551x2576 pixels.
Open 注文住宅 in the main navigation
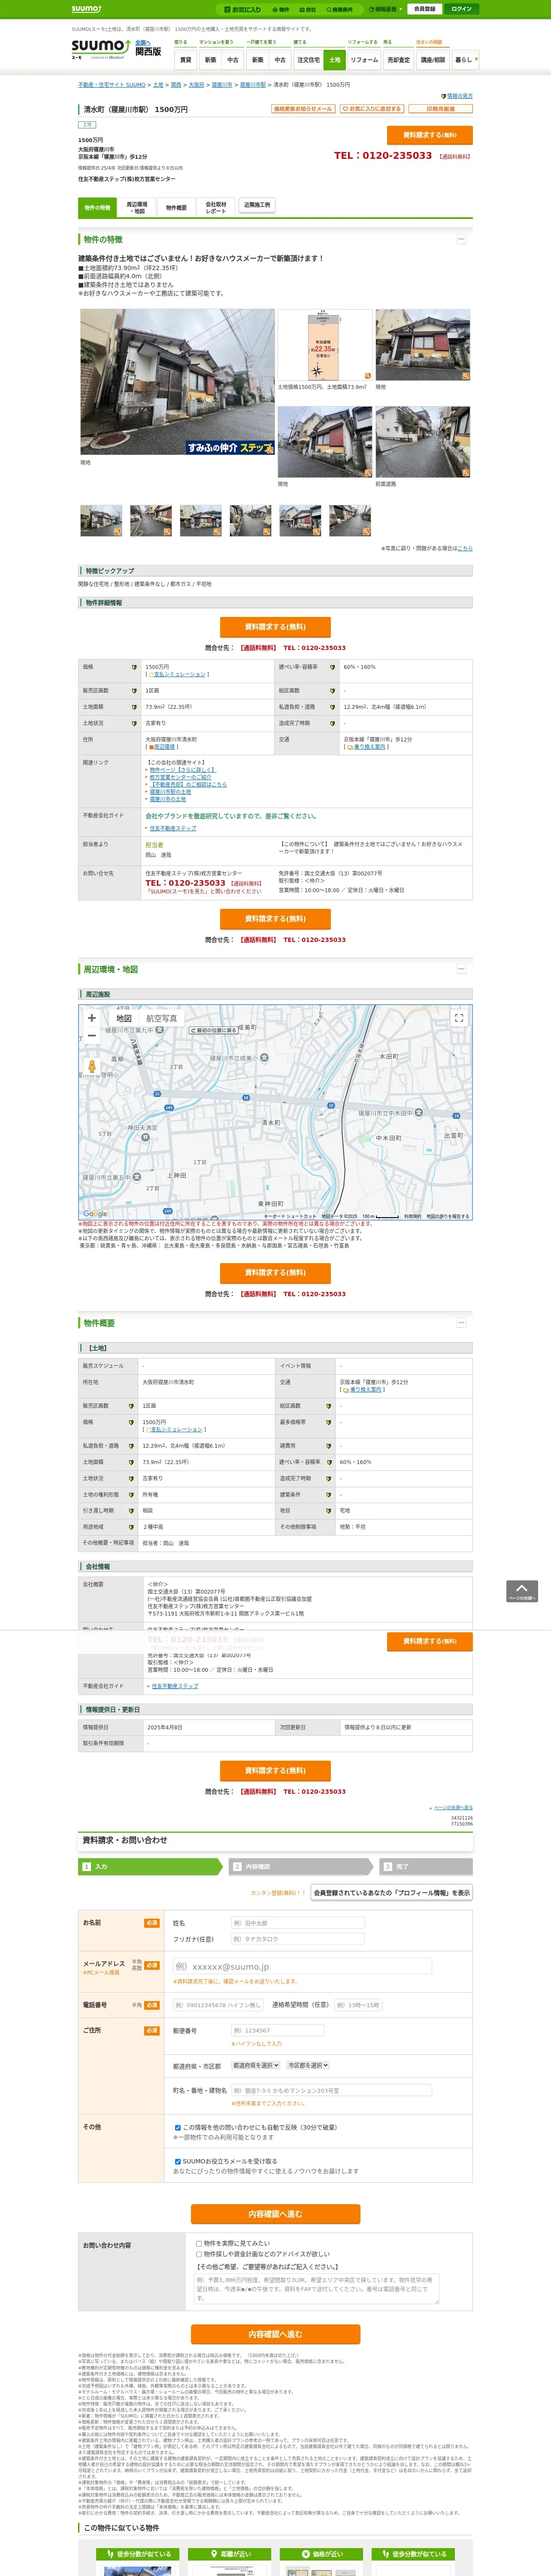(309, 60)
